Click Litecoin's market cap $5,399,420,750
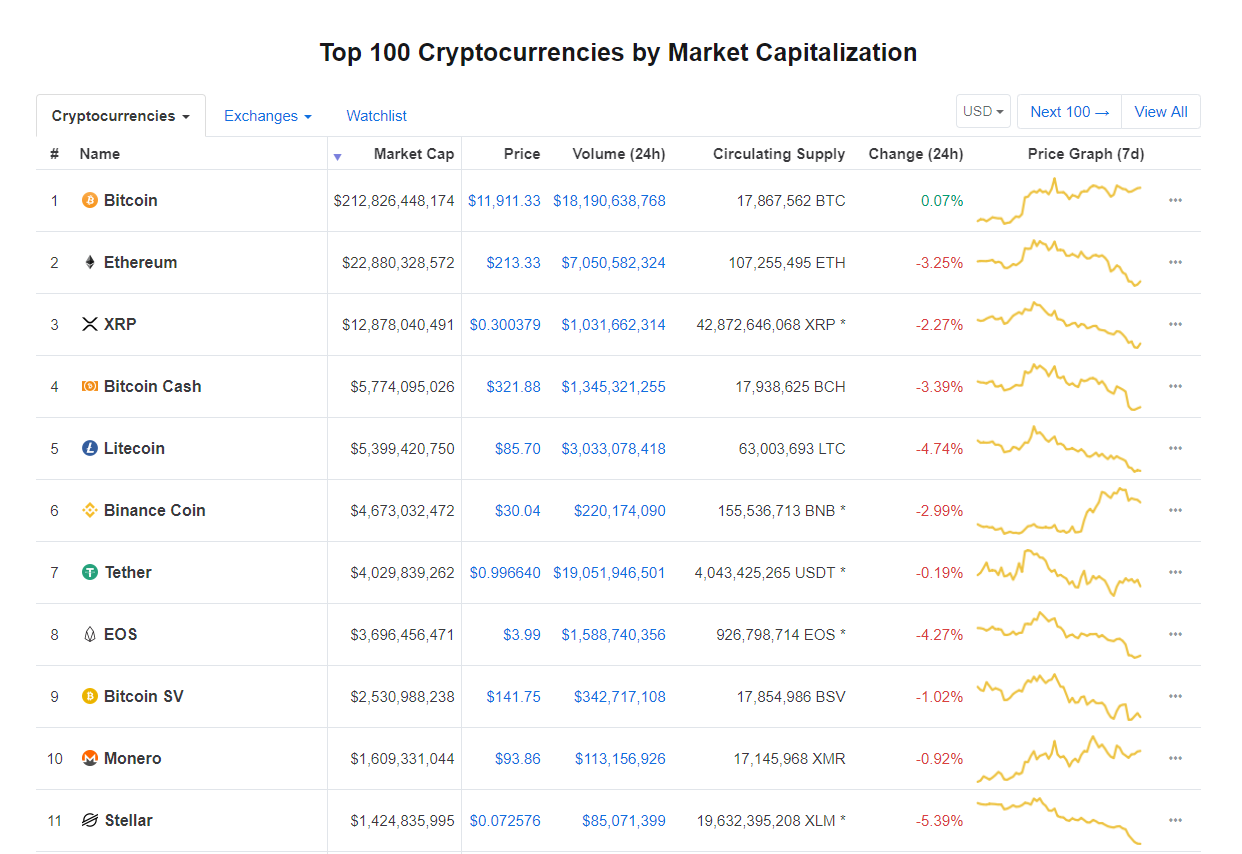This screenshot has width=1242, height=854. pyautogui.click(x=402, y=449)
